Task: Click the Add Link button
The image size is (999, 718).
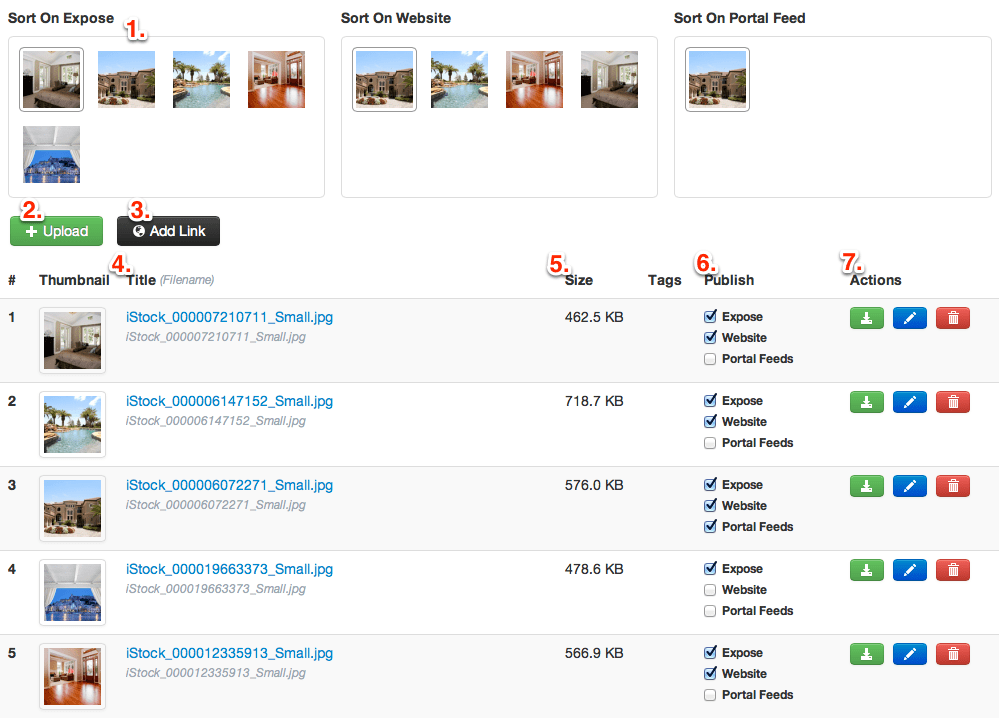Action: pyautogui.click(x=168, y=230)
